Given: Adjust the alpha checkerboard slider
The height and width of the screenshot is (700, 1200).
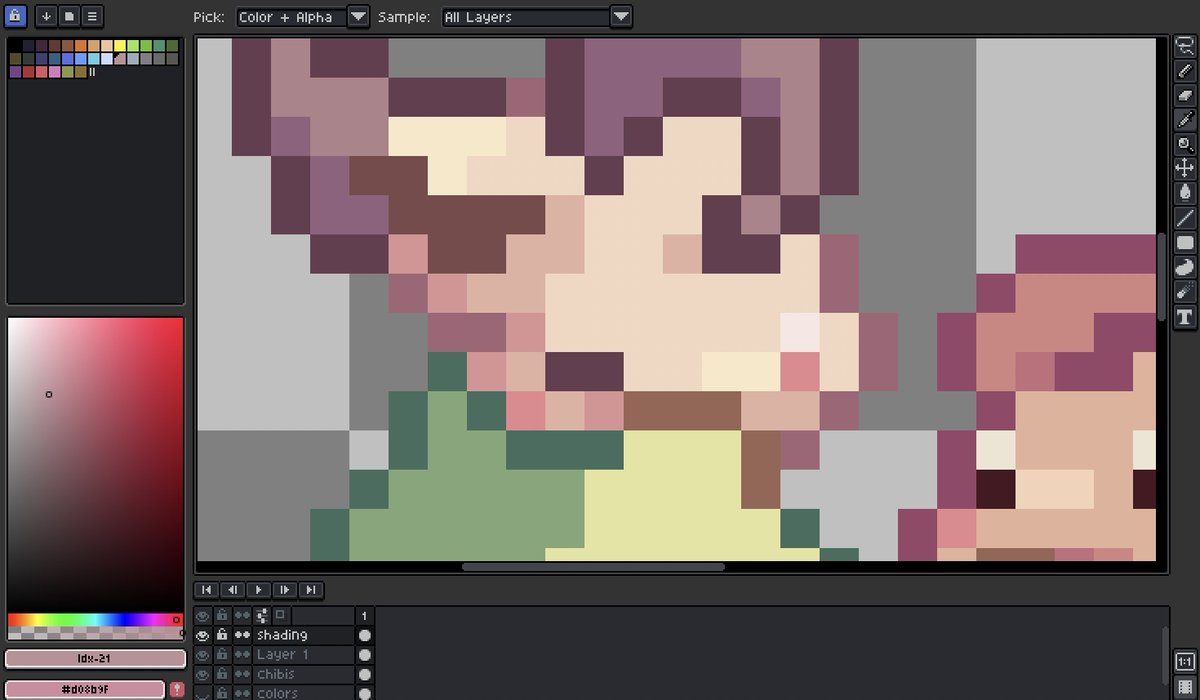Looking at the screenshot, I should (95, 633).
